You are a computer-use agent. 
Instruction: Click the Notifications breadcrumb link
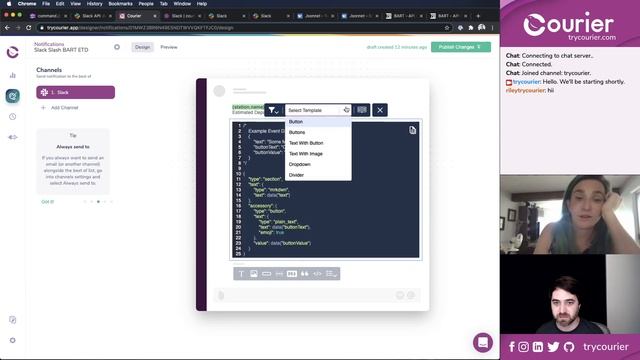49,44
